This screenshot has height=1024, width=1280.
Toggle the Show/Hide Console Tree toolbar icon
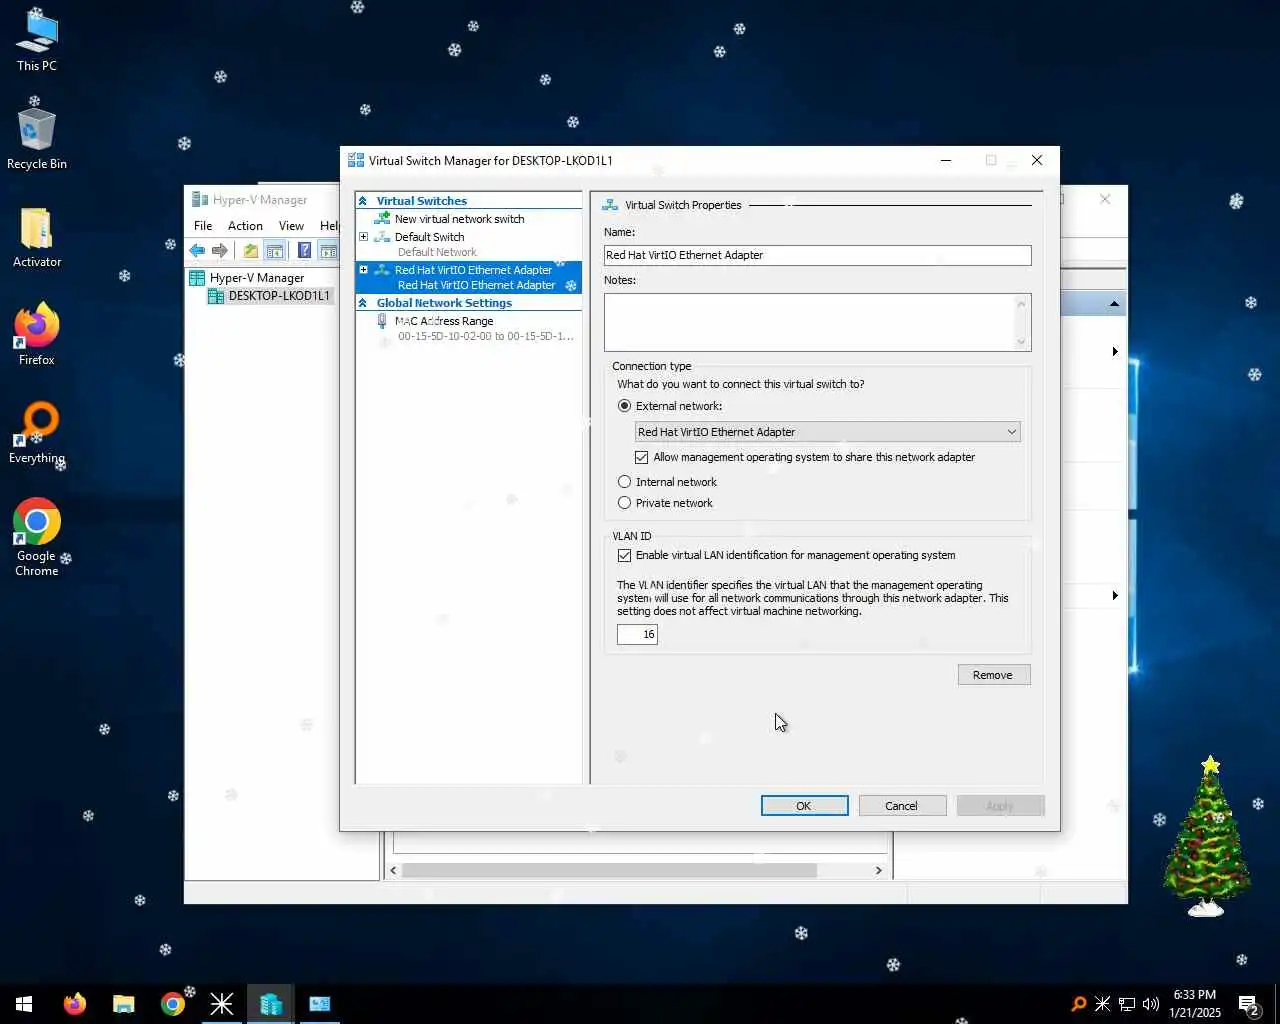click(275, 251)
